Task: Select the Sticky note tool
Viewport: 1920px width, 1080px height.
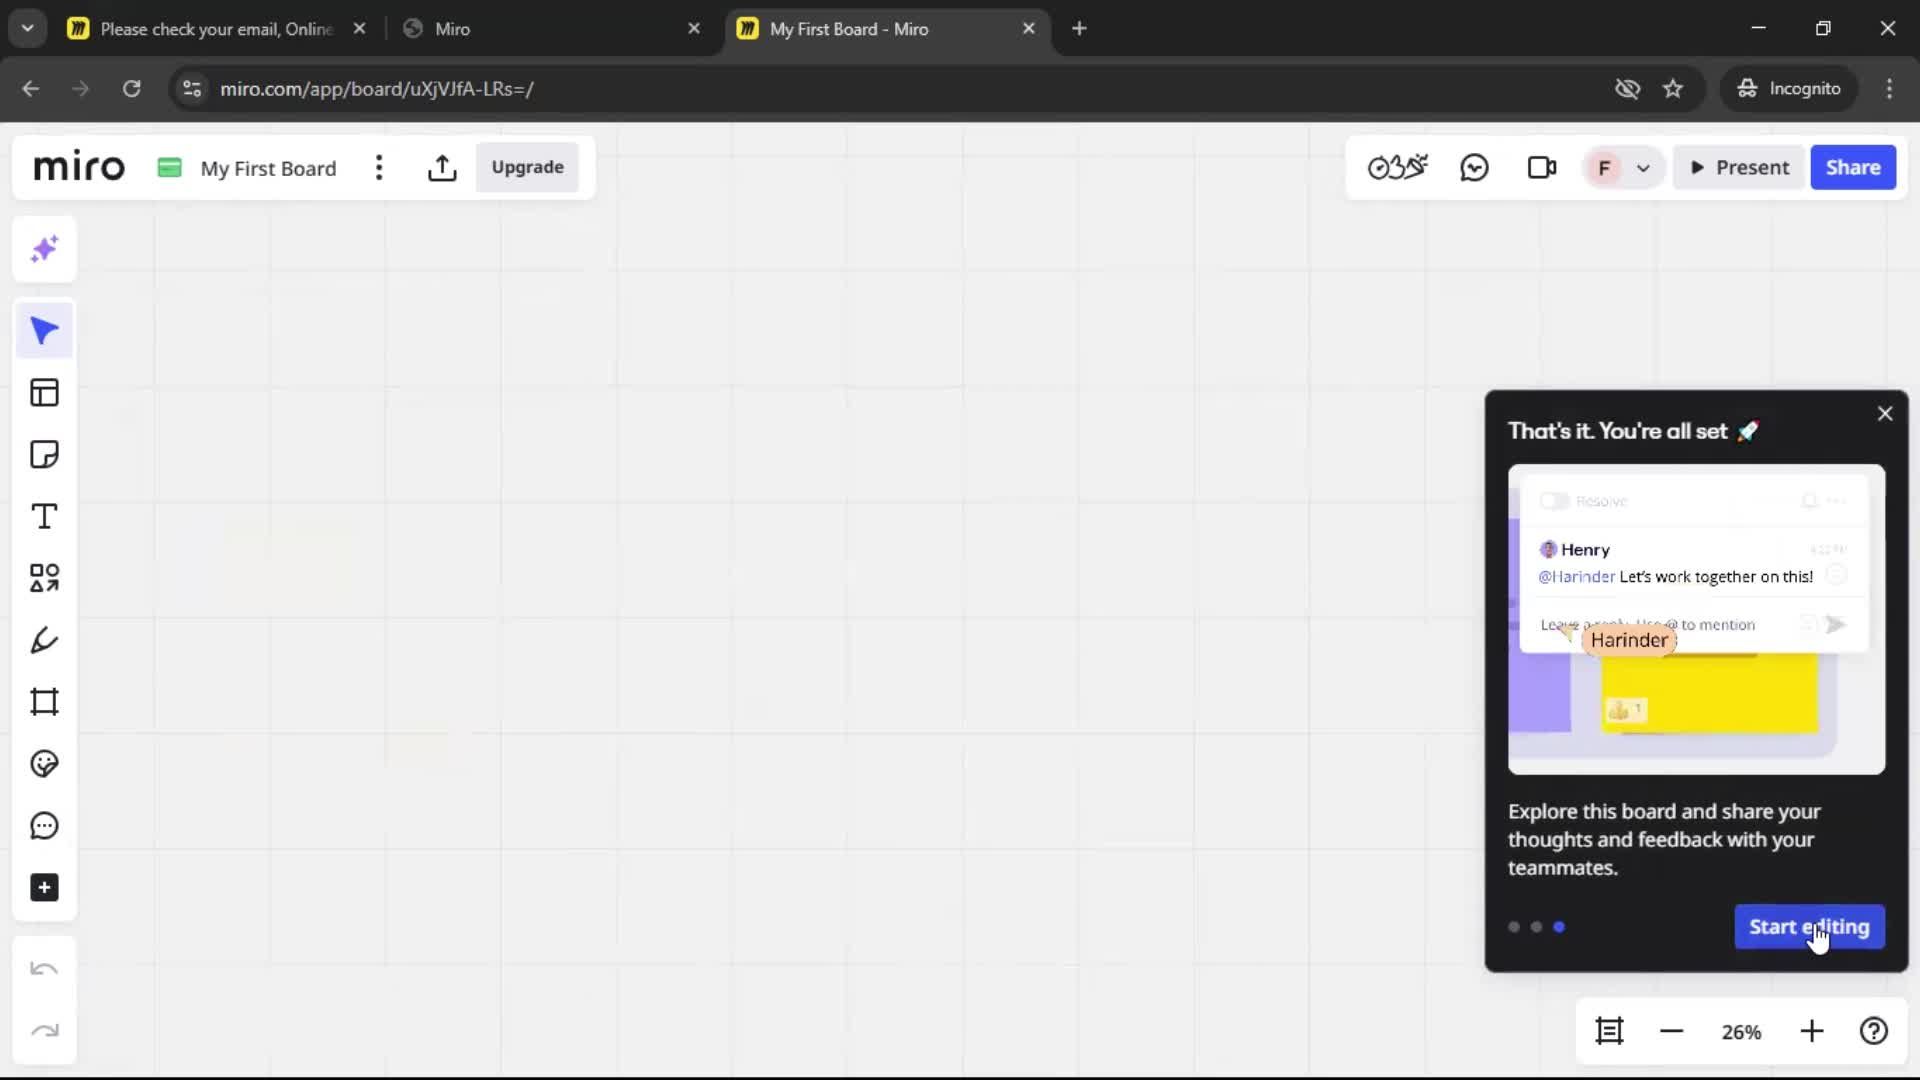Action: click(44, 455)
